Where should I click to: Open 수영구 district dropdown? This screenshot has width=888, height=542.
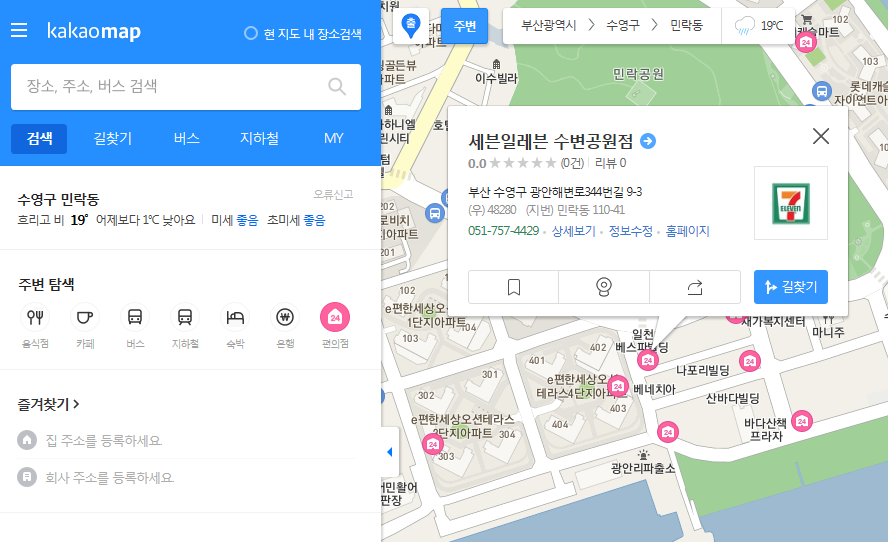(x=623, y=25)
